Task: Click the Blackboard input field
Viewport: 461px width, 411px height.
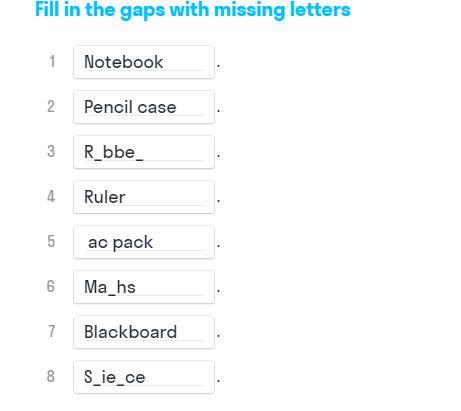Action: [144, 332]
